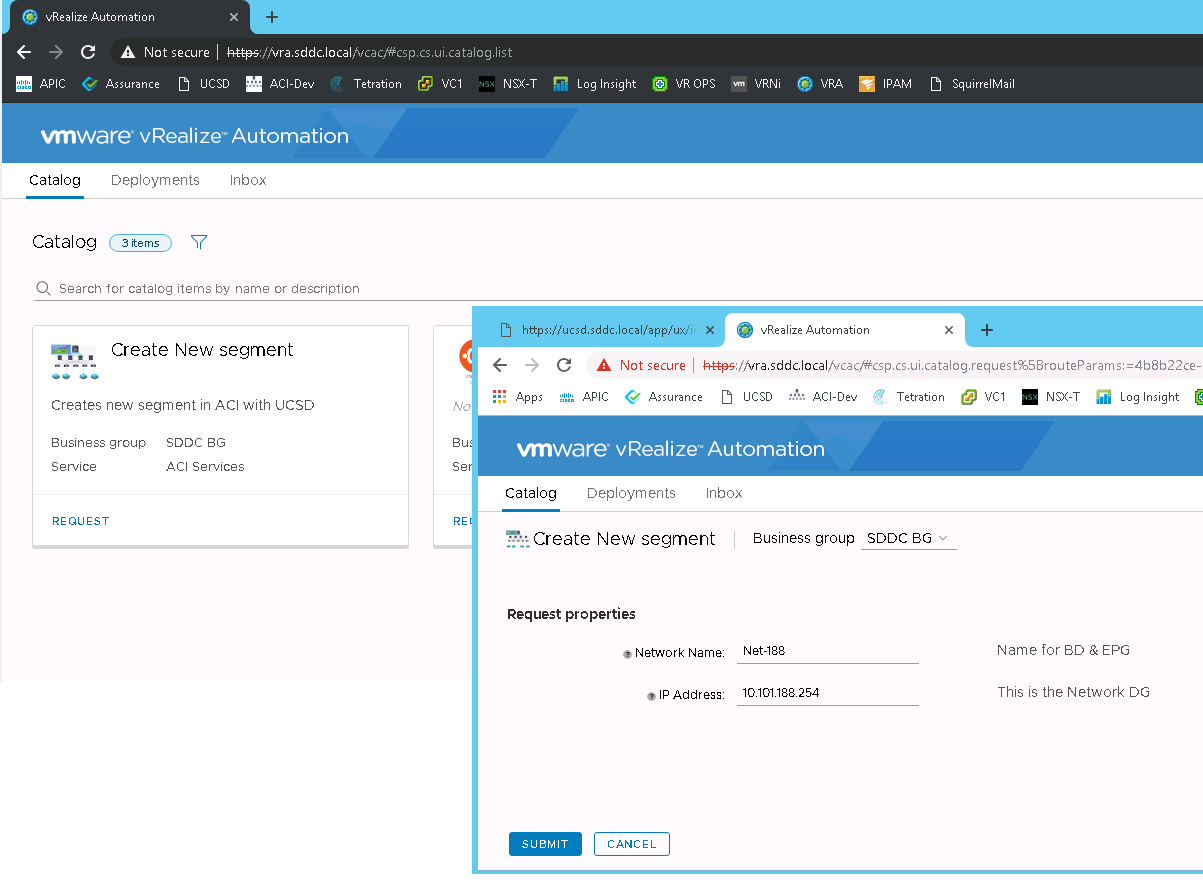
Task: Click the filter funnel icon beside Catalog heading
Action: (199, 242)
